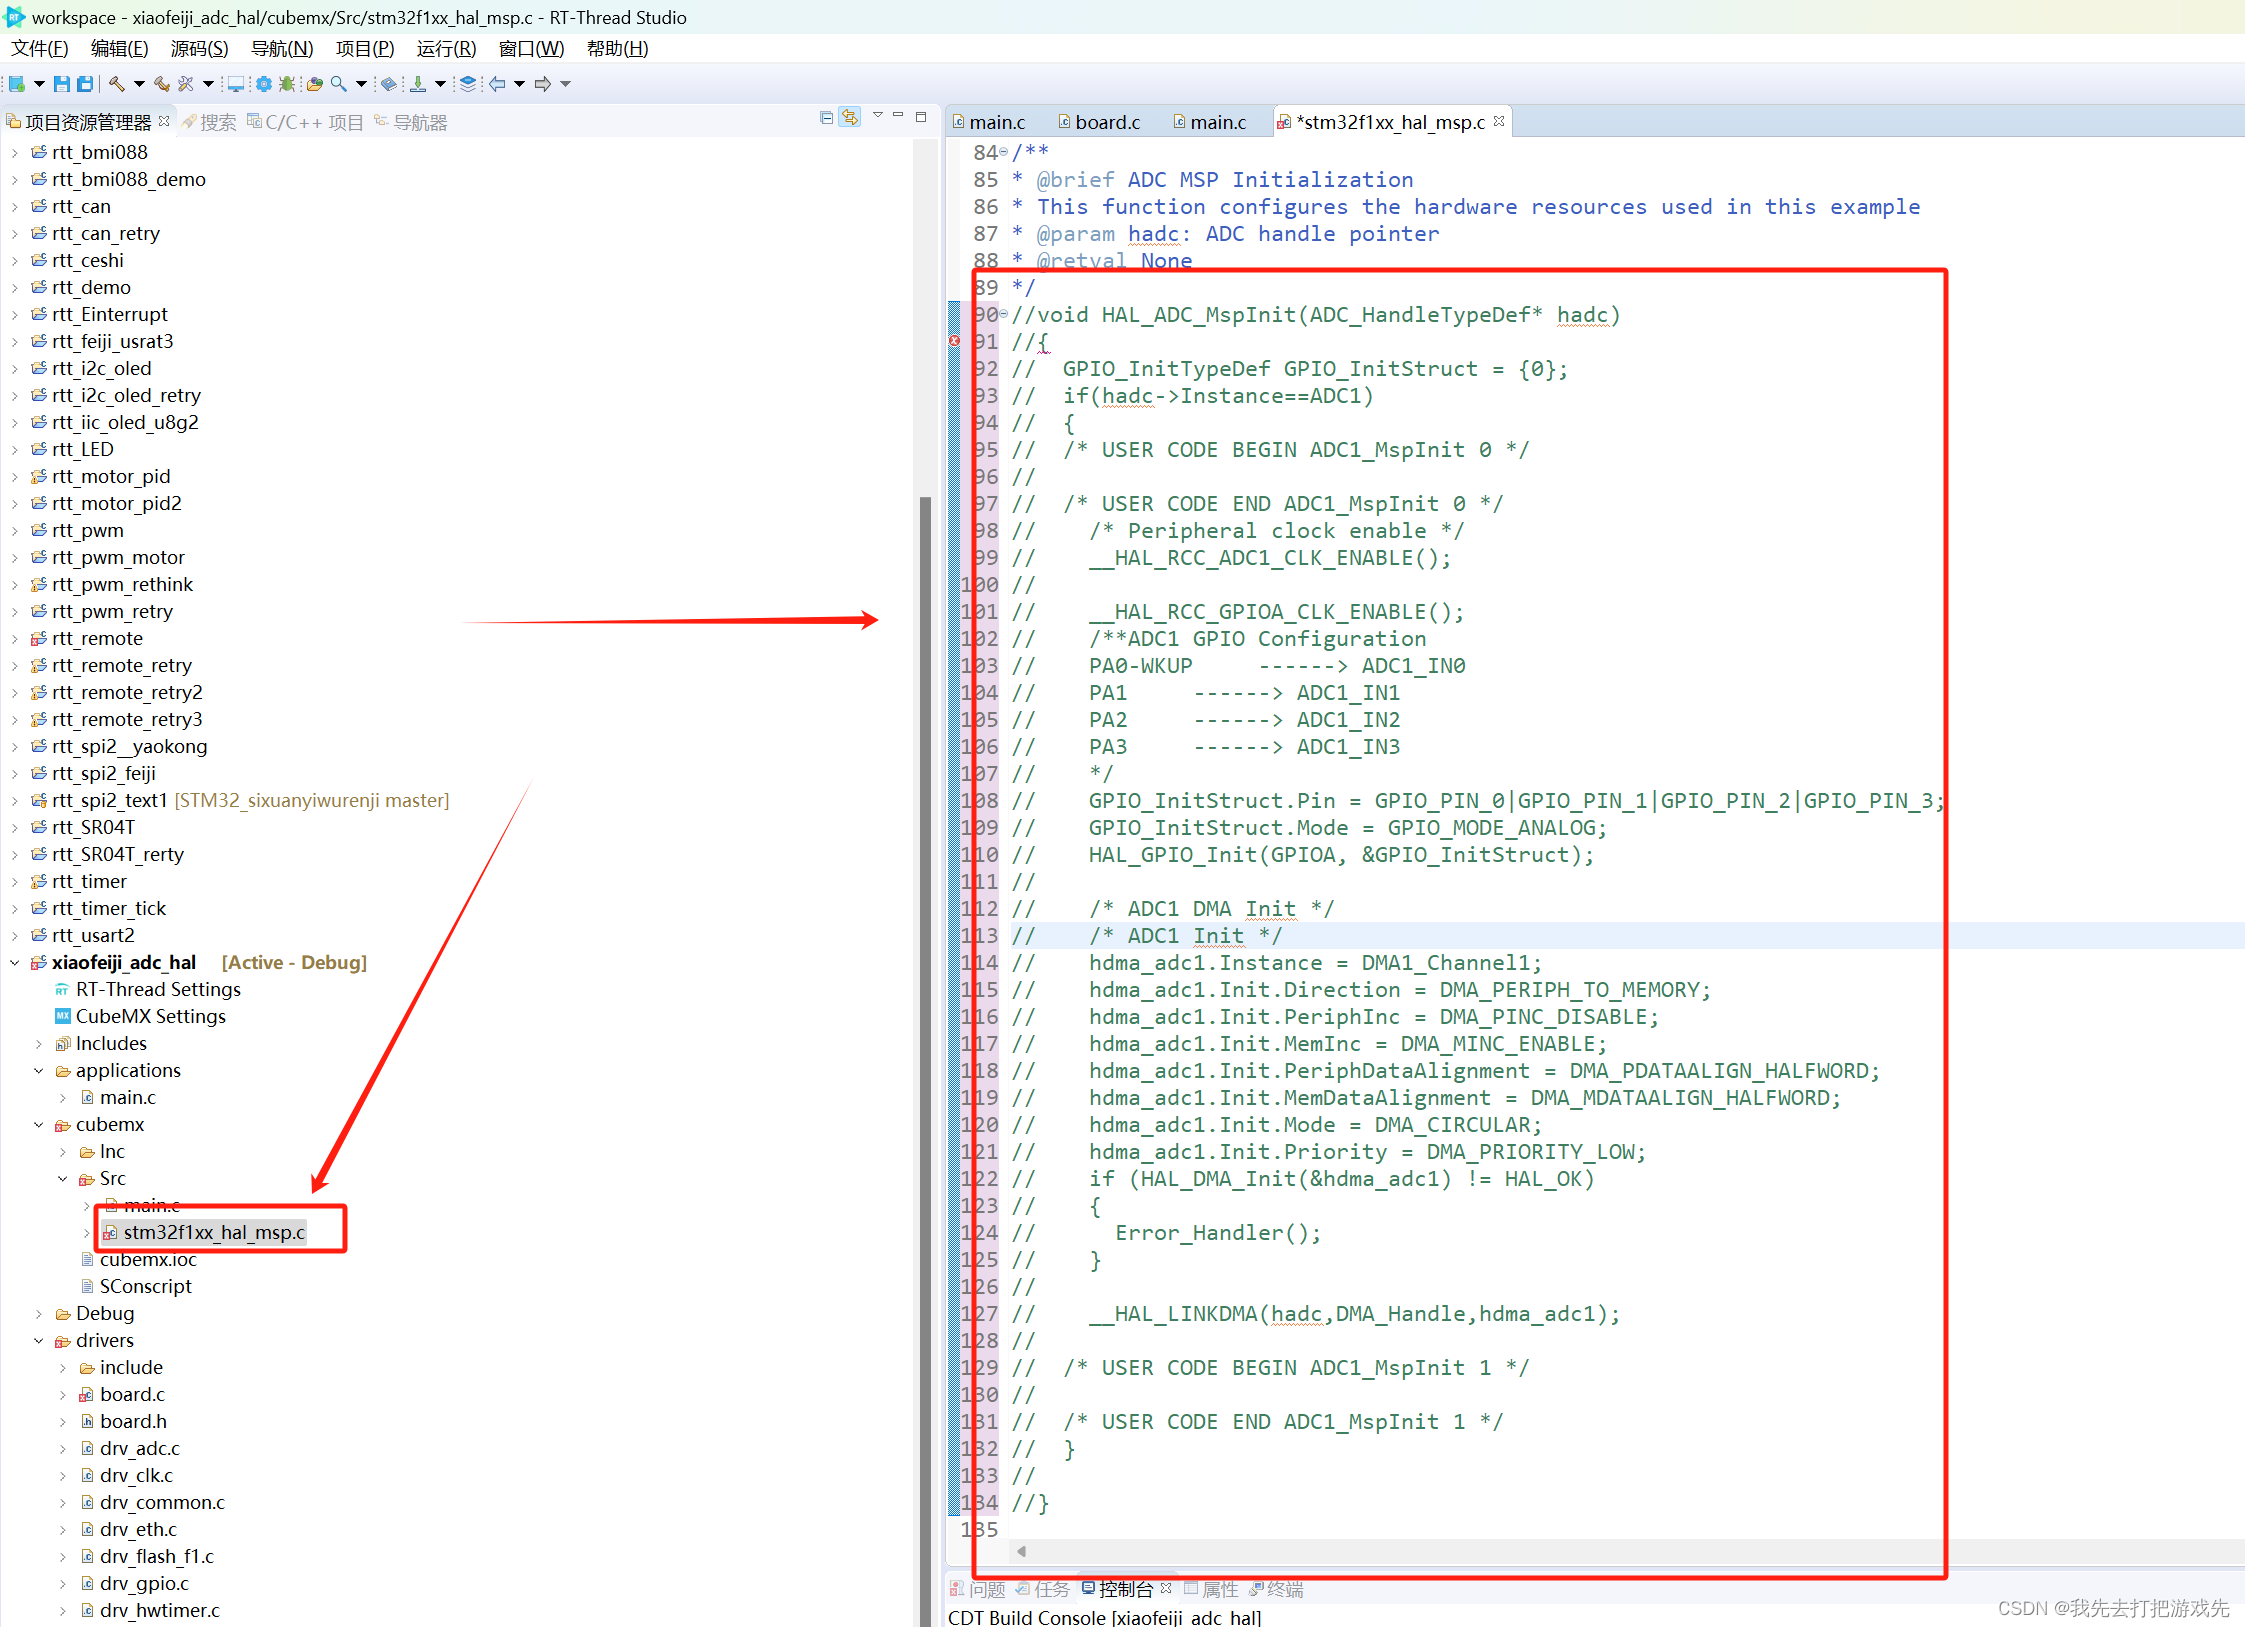Click the Save file toolbar icon
This screenshot has width=2245, height=1627.
(x=62, y=84)
